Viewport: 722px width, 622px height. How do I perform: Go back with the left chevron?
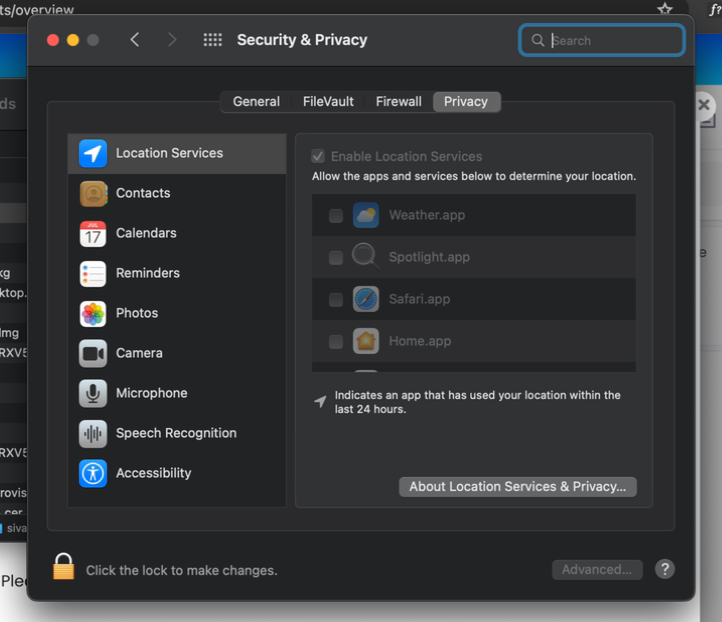[134, 40]
